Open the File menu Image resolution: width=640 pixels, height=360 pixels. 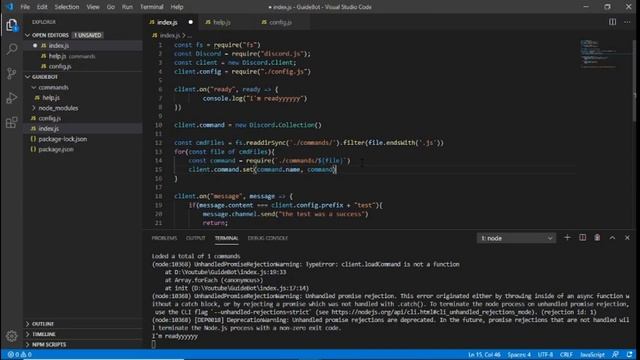point(25,7)
